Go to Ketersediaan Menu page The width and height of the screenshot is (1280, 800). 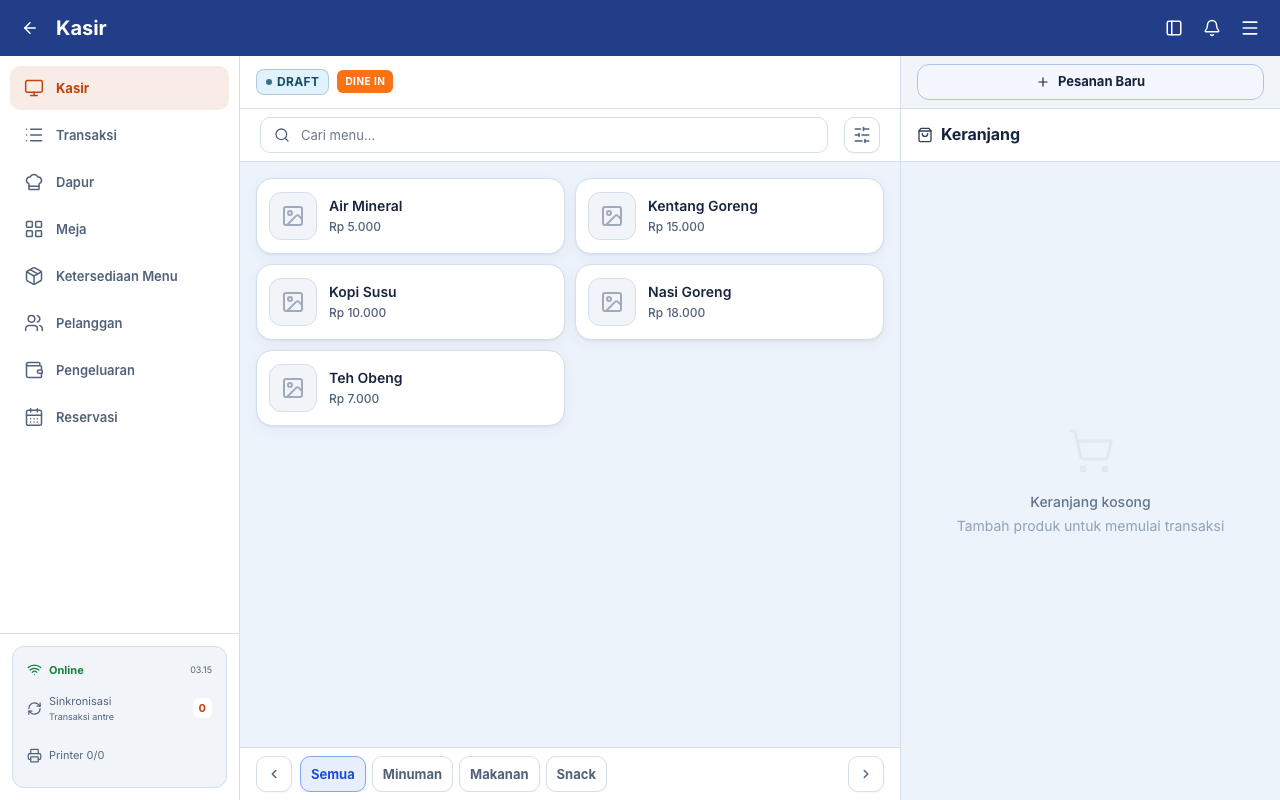click(x=120, y=276)
